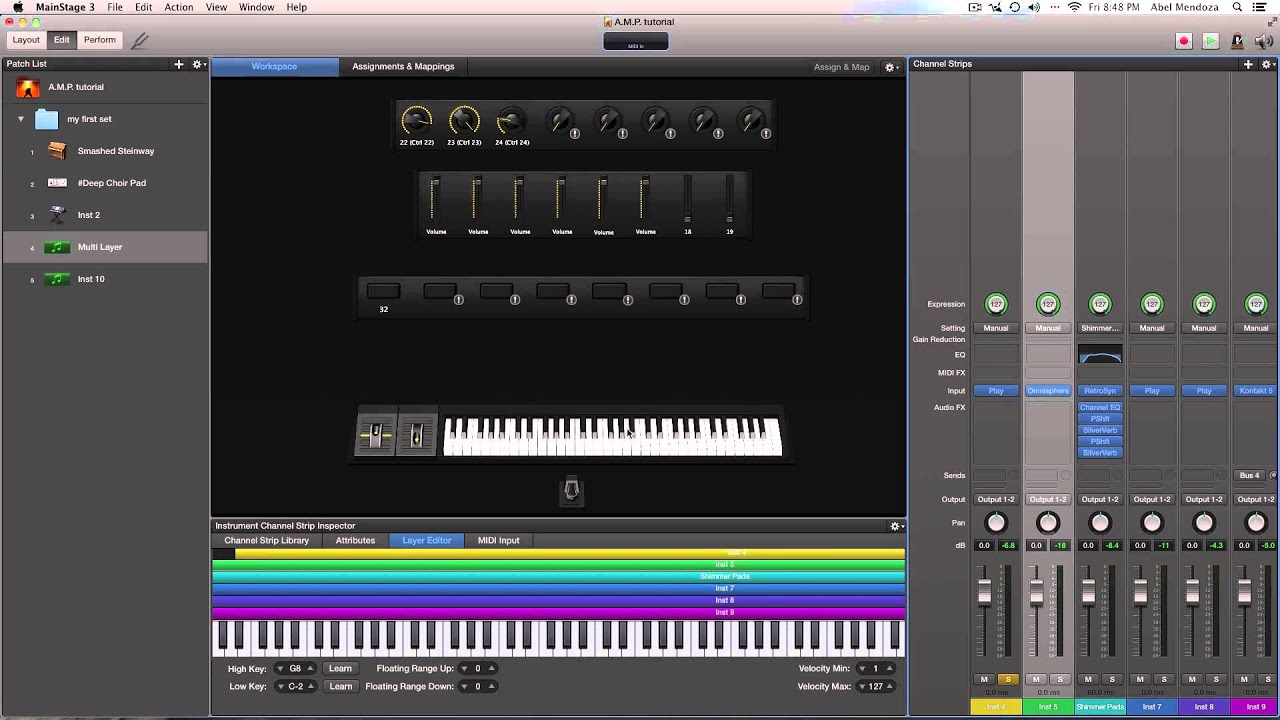Click Learn next to Low Key

click(341, 687)
